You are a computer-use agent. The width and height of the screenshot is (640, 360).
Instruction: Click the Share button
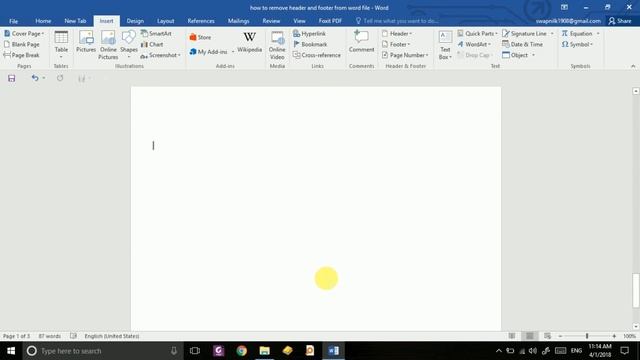point(620,21)
